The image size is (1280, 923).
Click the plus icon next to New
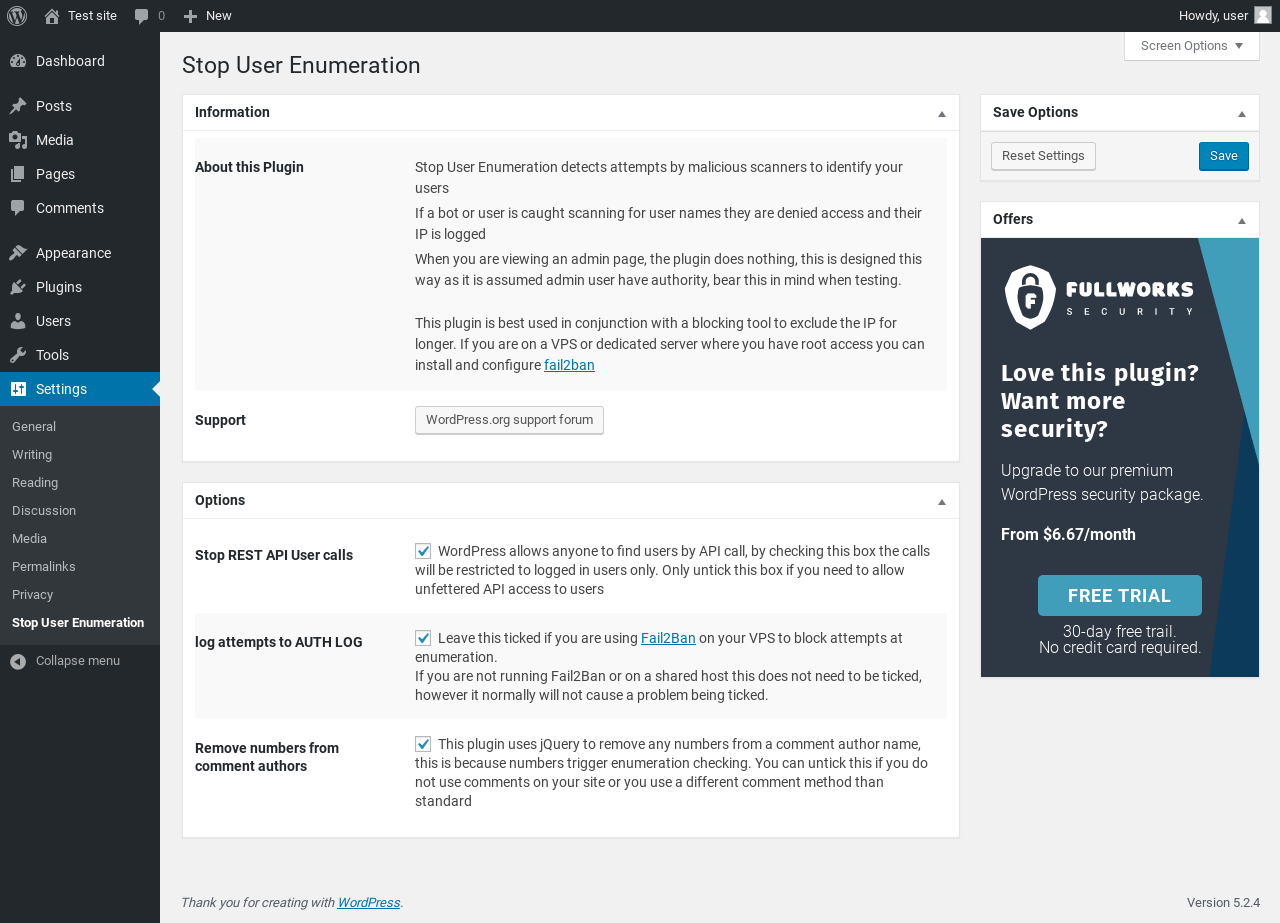pos(191,16)
